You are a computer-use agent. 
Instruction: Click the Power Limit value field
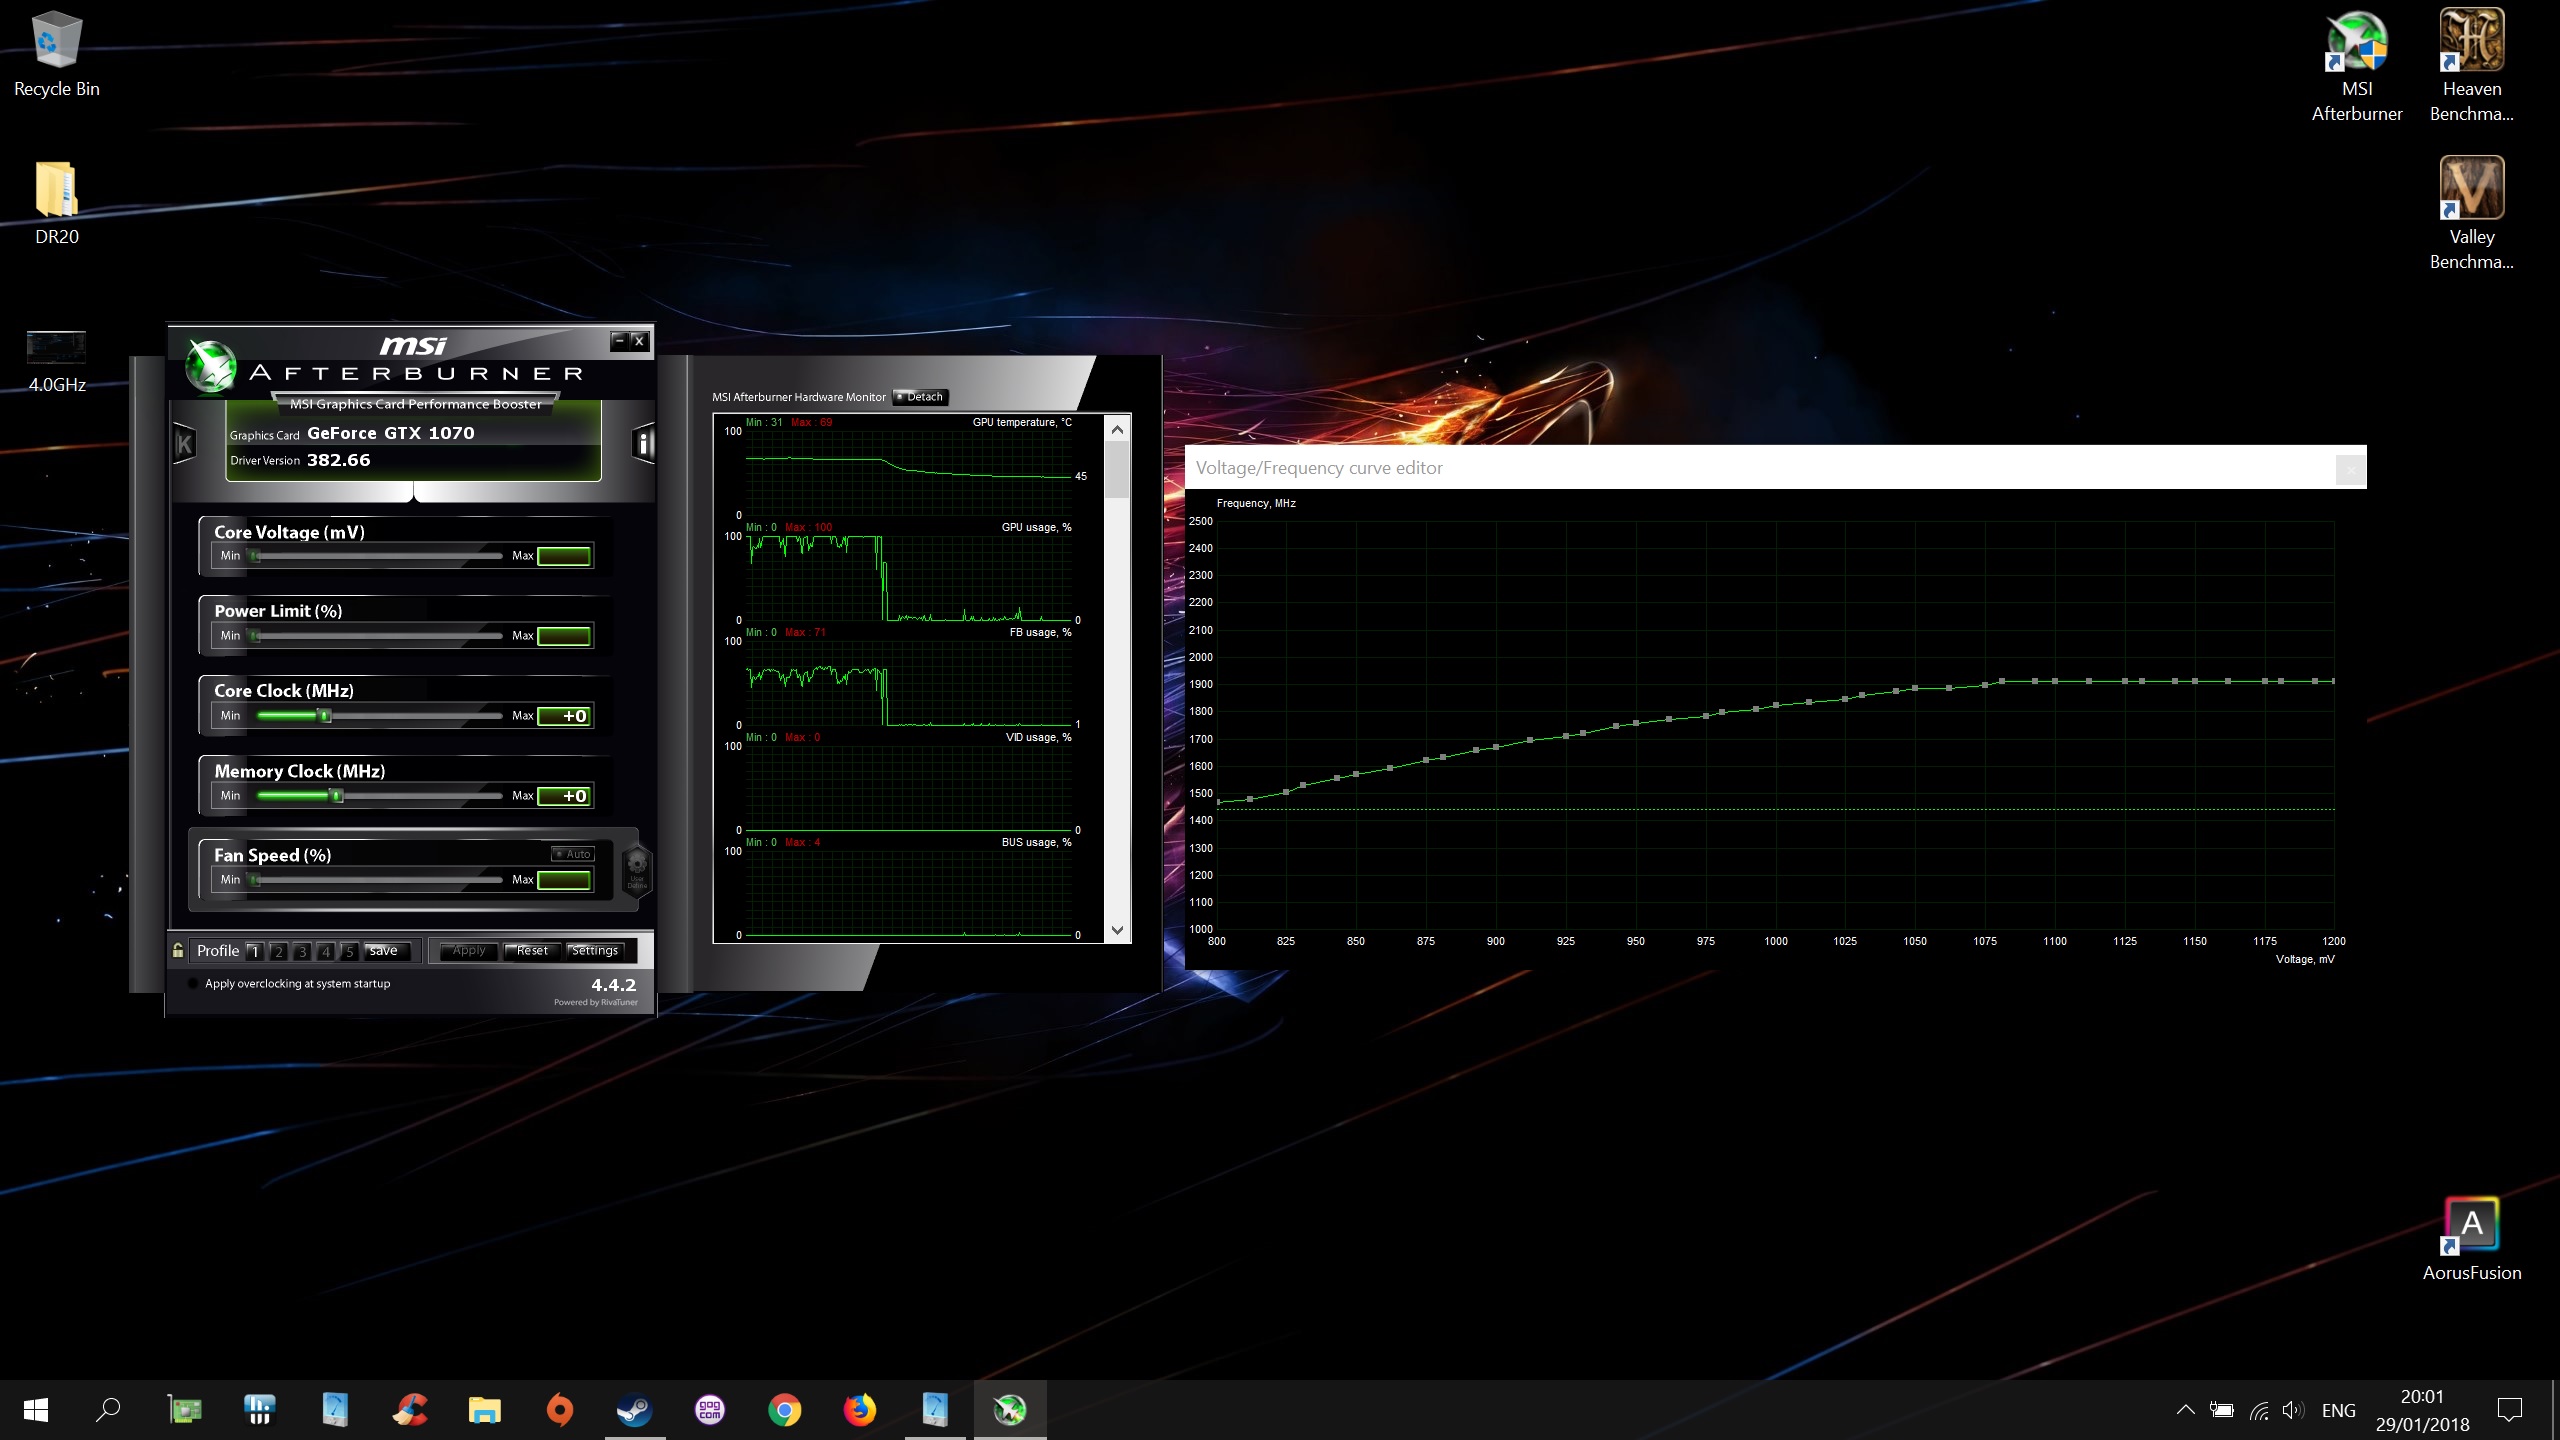point(564,636)
